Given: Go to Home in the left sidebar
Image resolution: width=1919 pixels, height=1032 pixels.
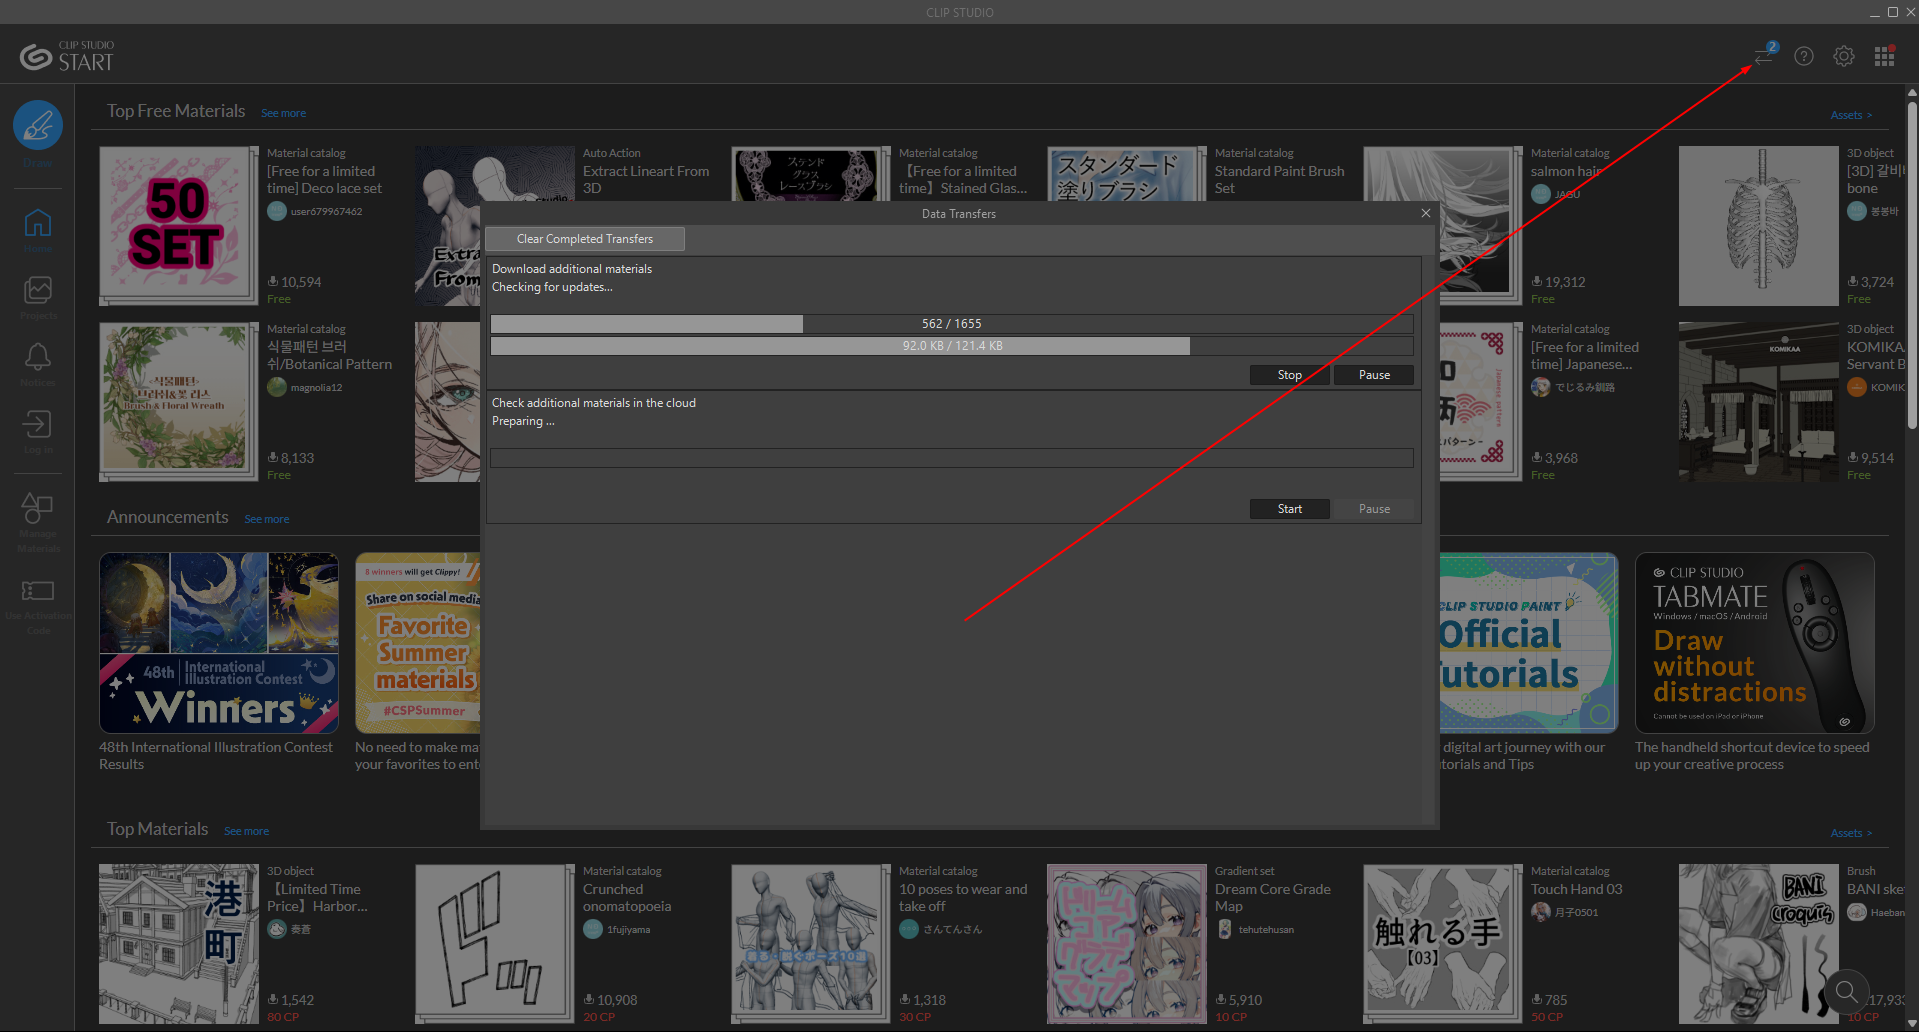Looking at the screenshot, I should click(x=38, y=223).
